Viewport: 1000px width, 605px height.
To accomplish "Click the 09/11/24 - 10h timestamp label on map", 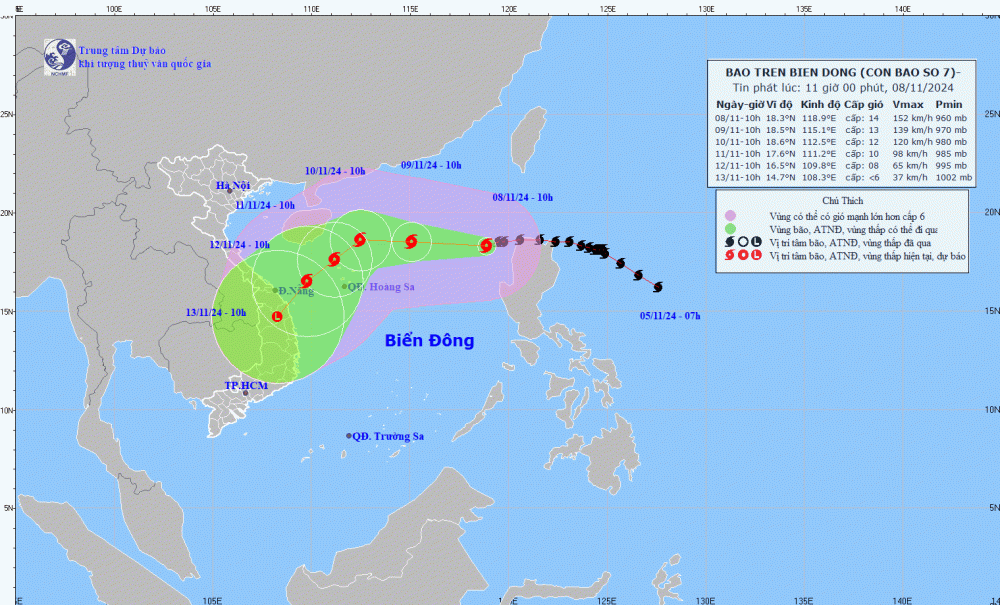I will 431,165.
